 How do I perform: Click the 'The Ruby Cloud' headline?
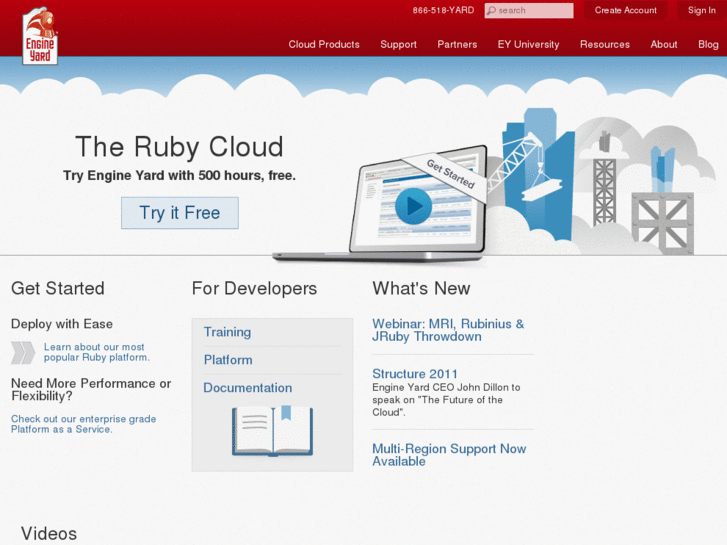coord(179,147)
